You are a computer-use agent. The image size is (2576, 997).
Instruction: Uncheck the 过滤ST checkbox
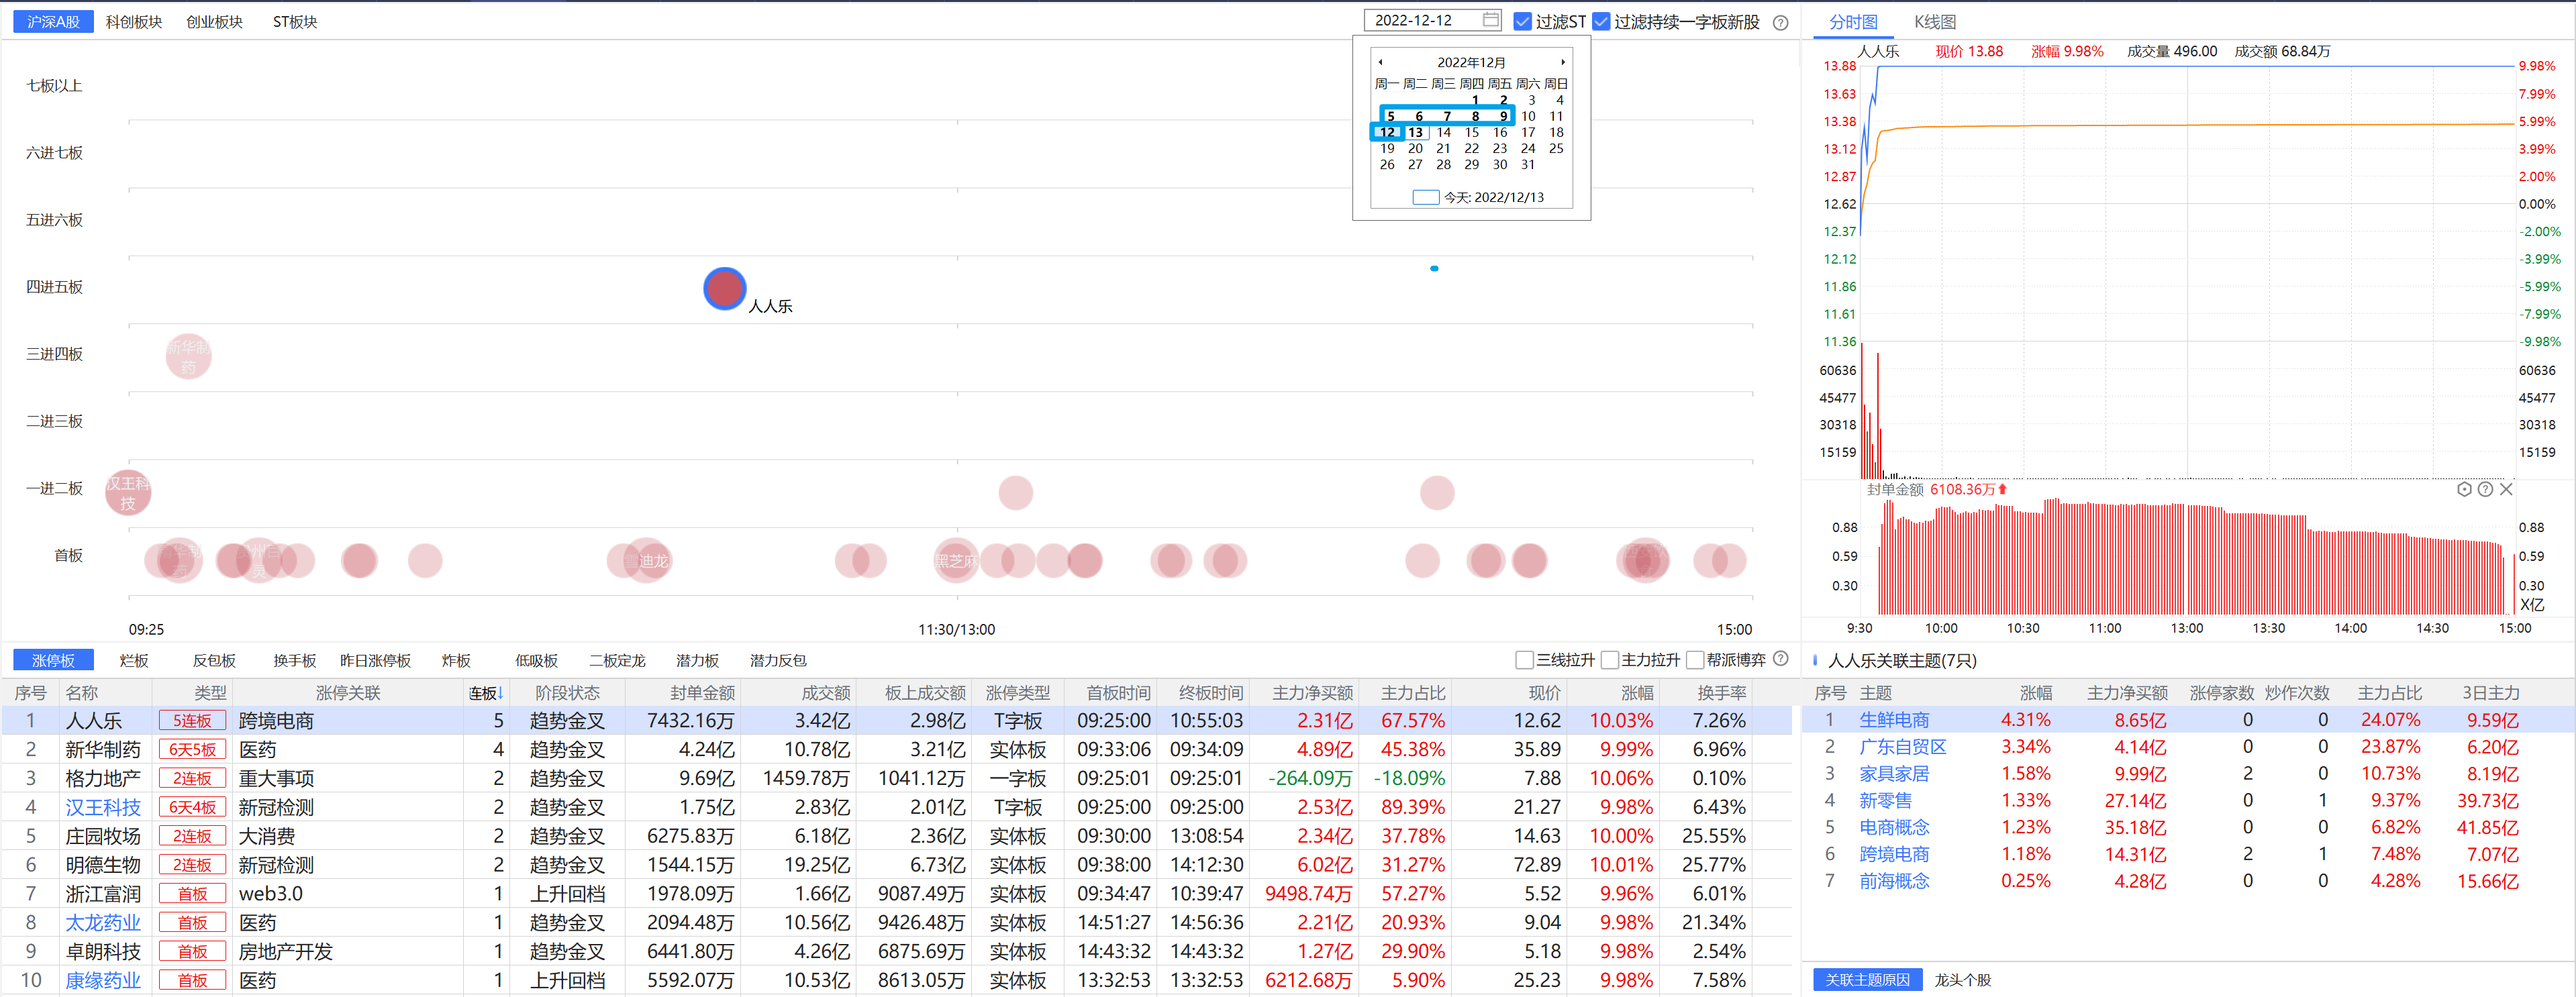click(1522, 22)
